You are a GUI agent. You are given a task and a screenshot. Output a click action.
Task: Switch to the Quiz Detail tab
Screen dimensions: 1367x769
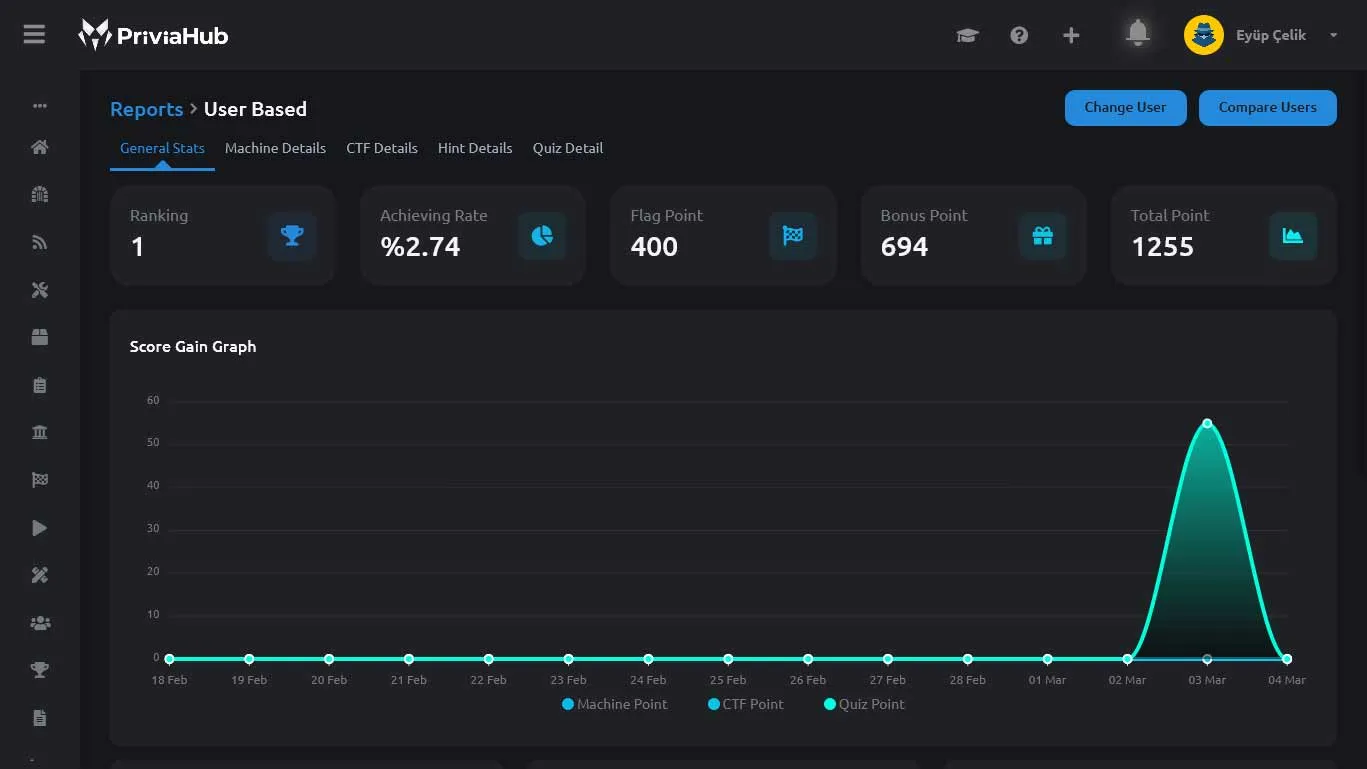tap(567, 148)
